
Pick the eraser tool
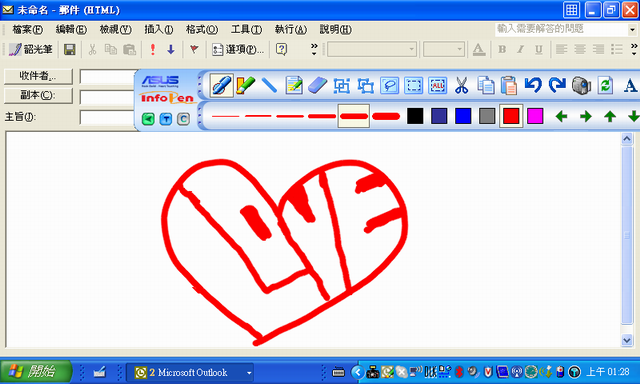tap(318, 85)
